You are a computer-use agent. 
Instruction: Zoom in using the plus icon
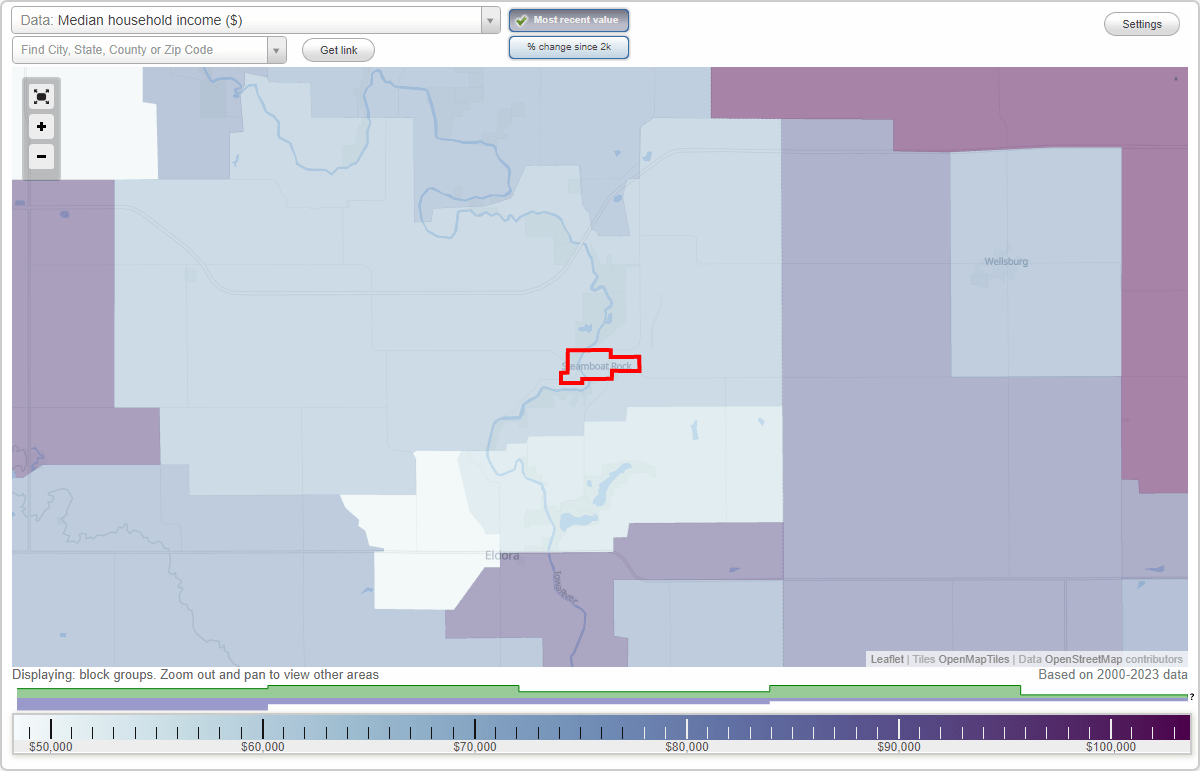[x=41, y=127]
